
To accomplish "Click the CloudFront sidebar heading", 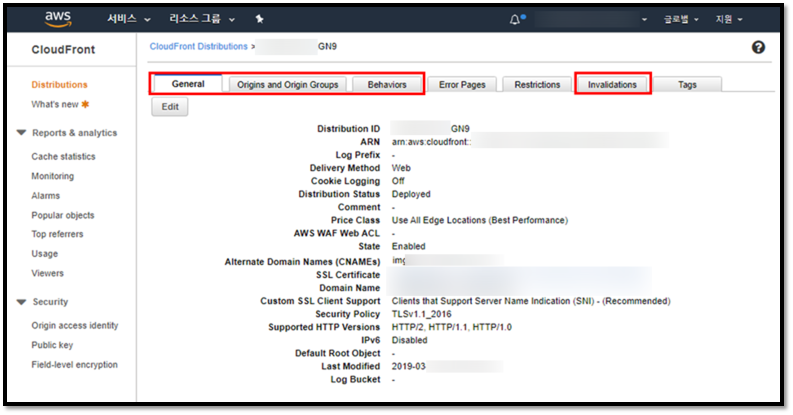I will (x=63, y=50).
